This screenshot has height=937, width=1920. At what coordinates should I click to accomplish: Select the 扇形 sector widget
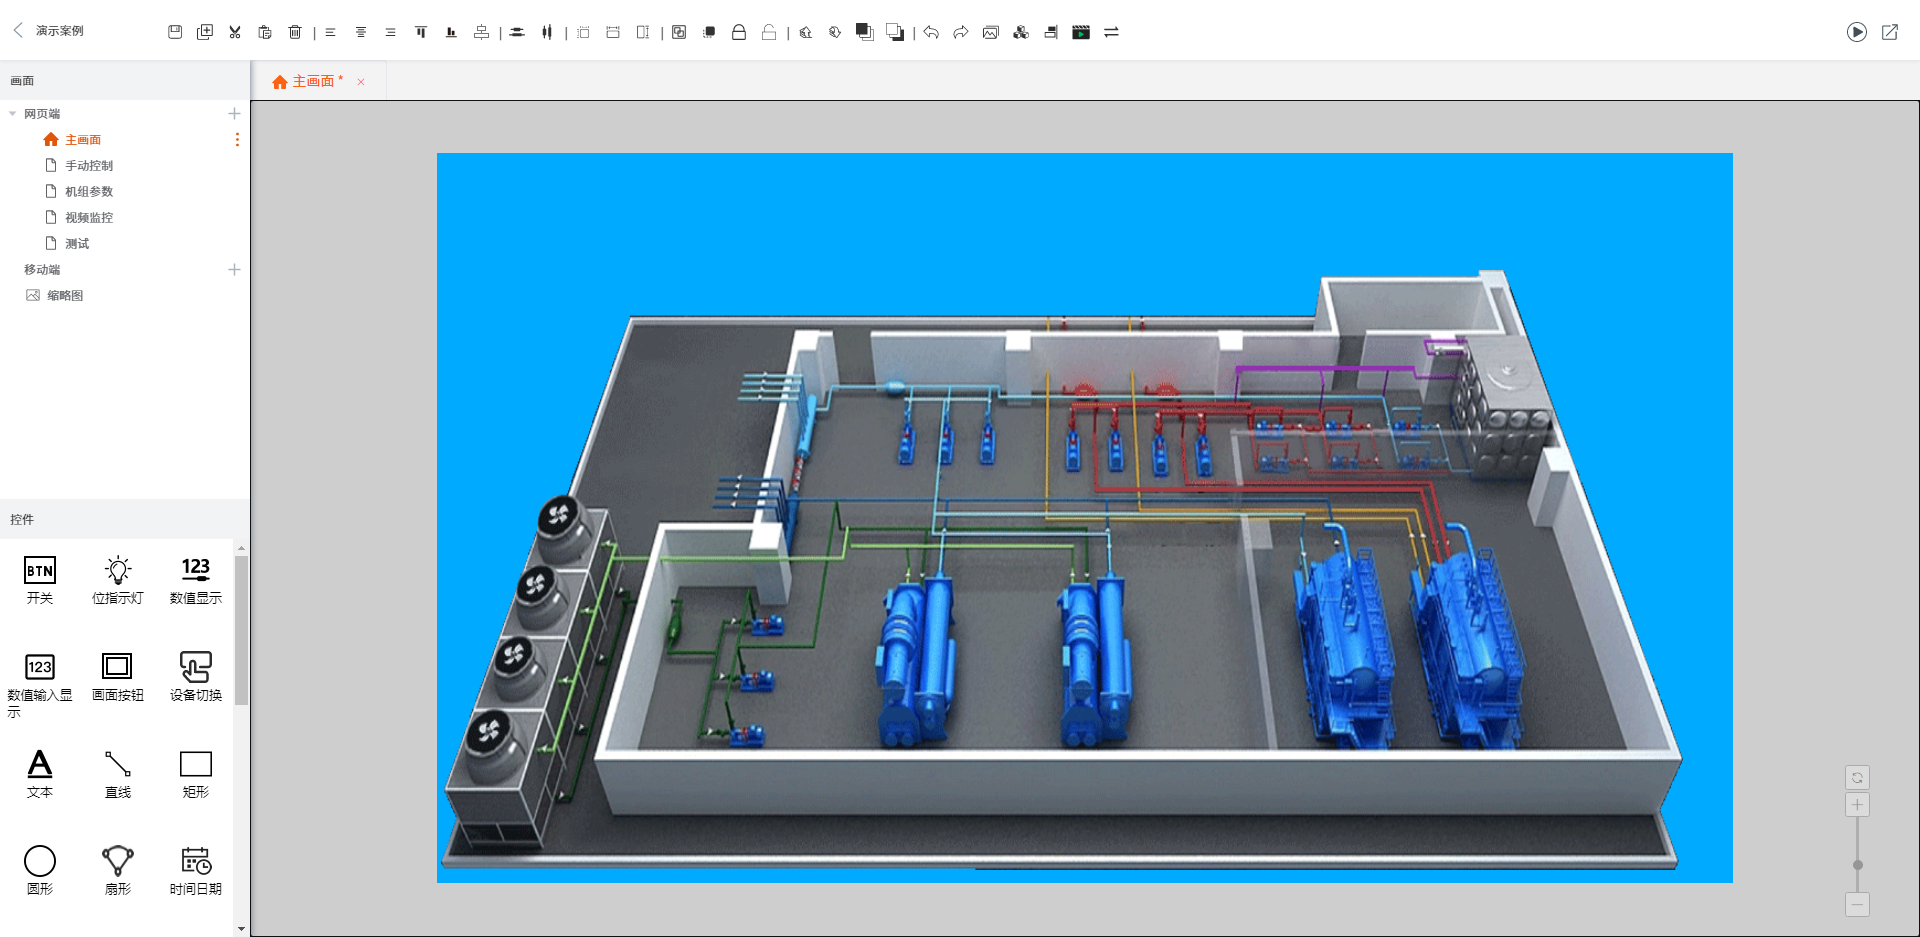[x=118, y=870]
